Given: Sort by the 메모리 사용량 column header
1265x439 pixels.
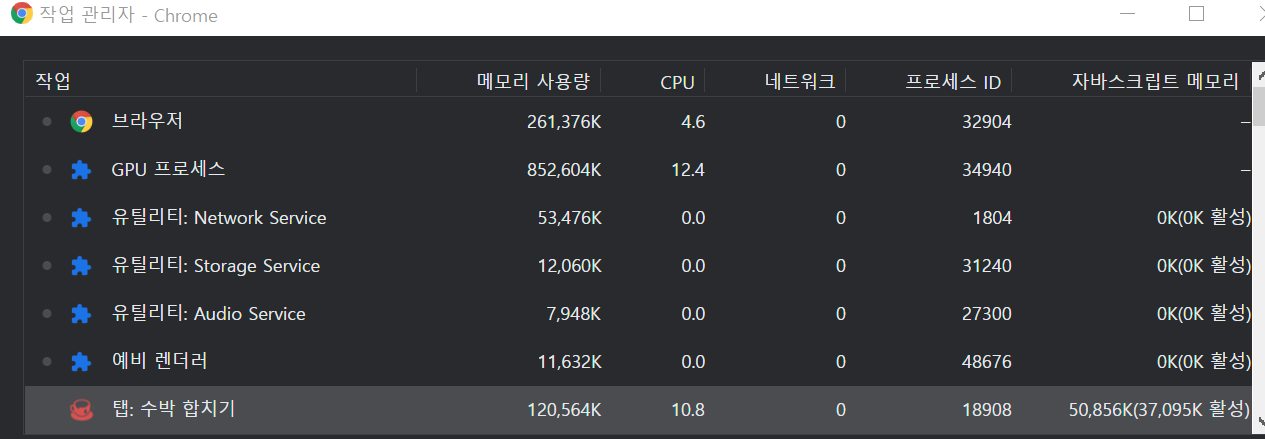Looking at the screenshot, I should [x=533, y=82].
